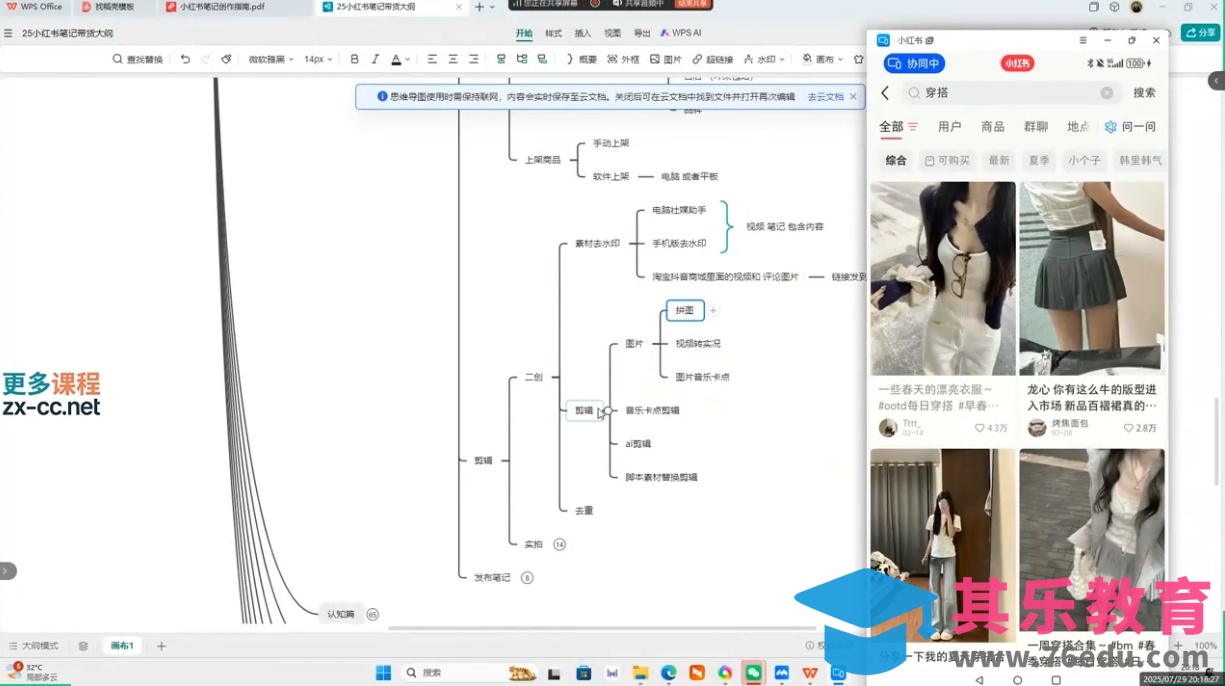Viewport: 1225px width, 686px height.
Task: Toggle bold text formatting
Action: (354, 60)
